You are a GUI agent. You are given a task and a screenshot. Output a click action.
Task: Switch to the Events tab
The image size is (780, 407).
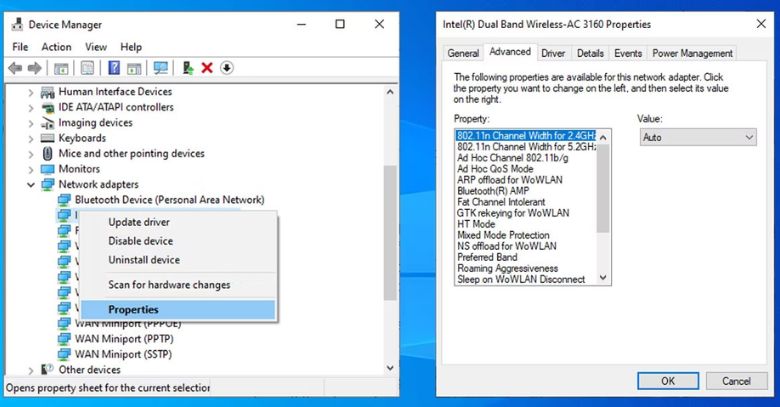pyautogui.click(x=628, y=53)
